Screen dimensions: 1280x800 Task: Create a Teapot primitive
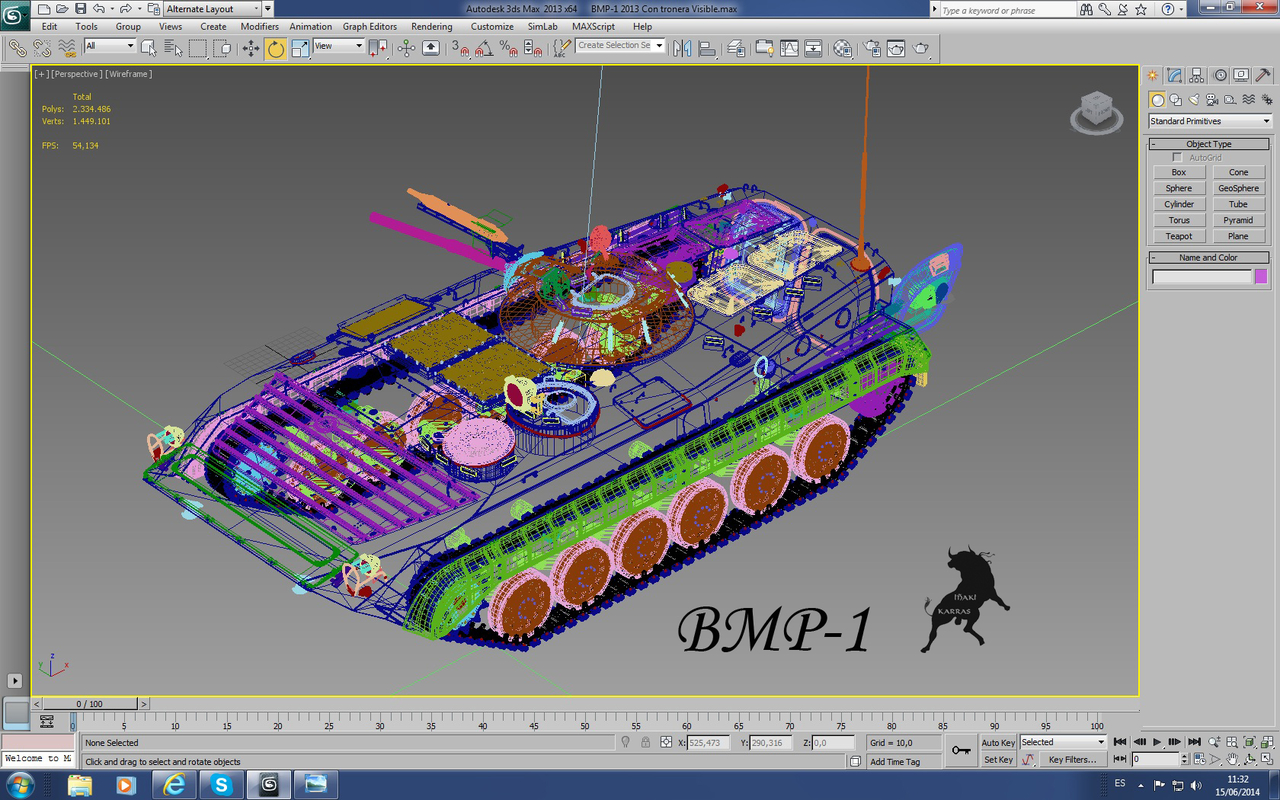click(x=1178, y=236)
